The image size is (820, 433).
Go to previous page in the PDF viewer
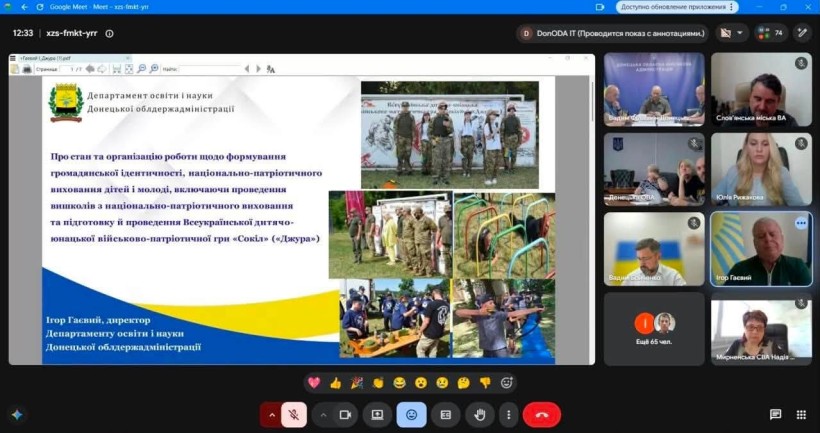coord(89,69)
